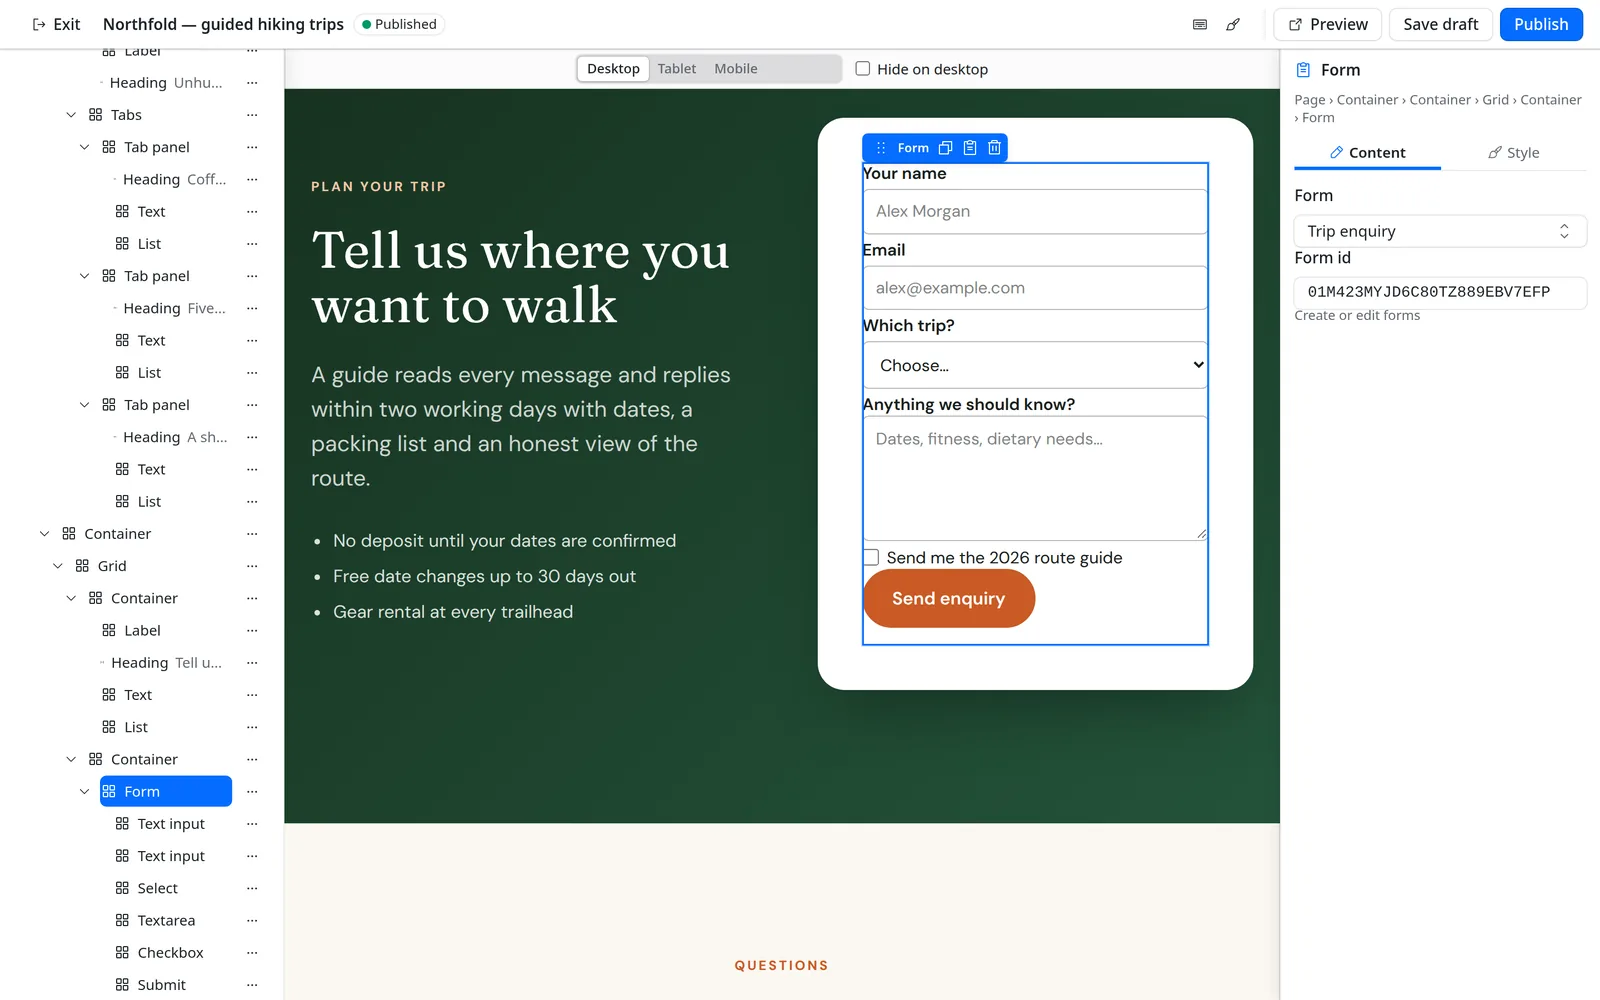The width and height of the screenshot is (1600, 1000).
Task: Open the theme brush icon in top bar
Action: pyautogui.click(x=1233, y=24)
